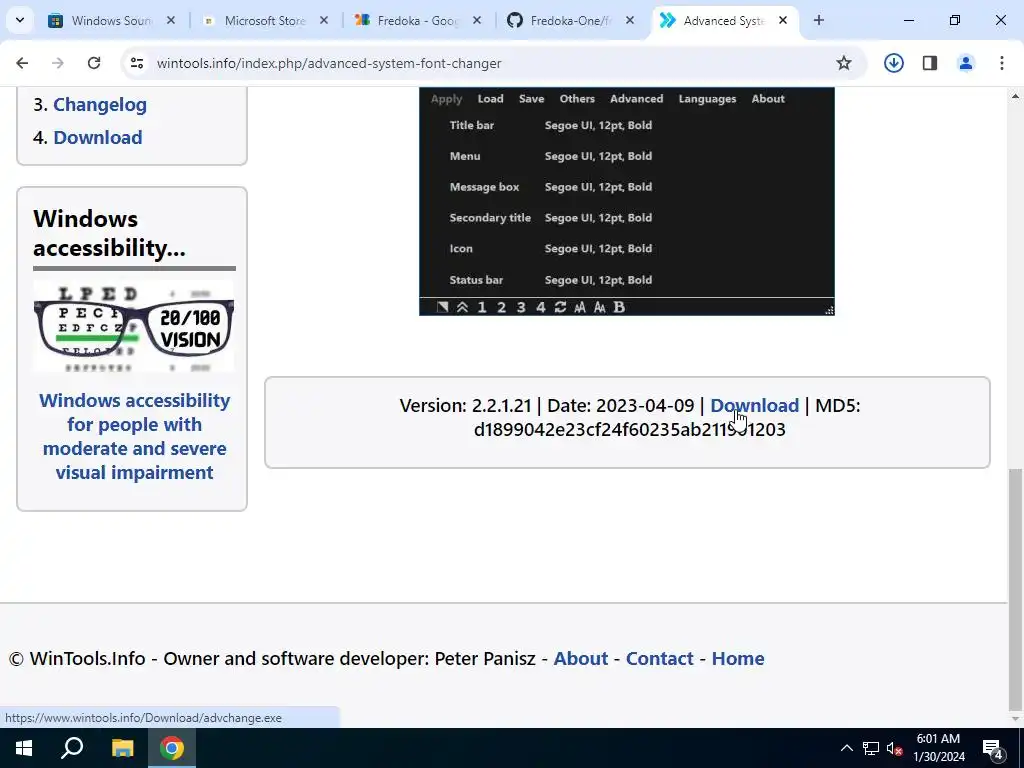Click the Status bar font row
Viewport: 1024px width, 768px height.
[x=551, y=280]
